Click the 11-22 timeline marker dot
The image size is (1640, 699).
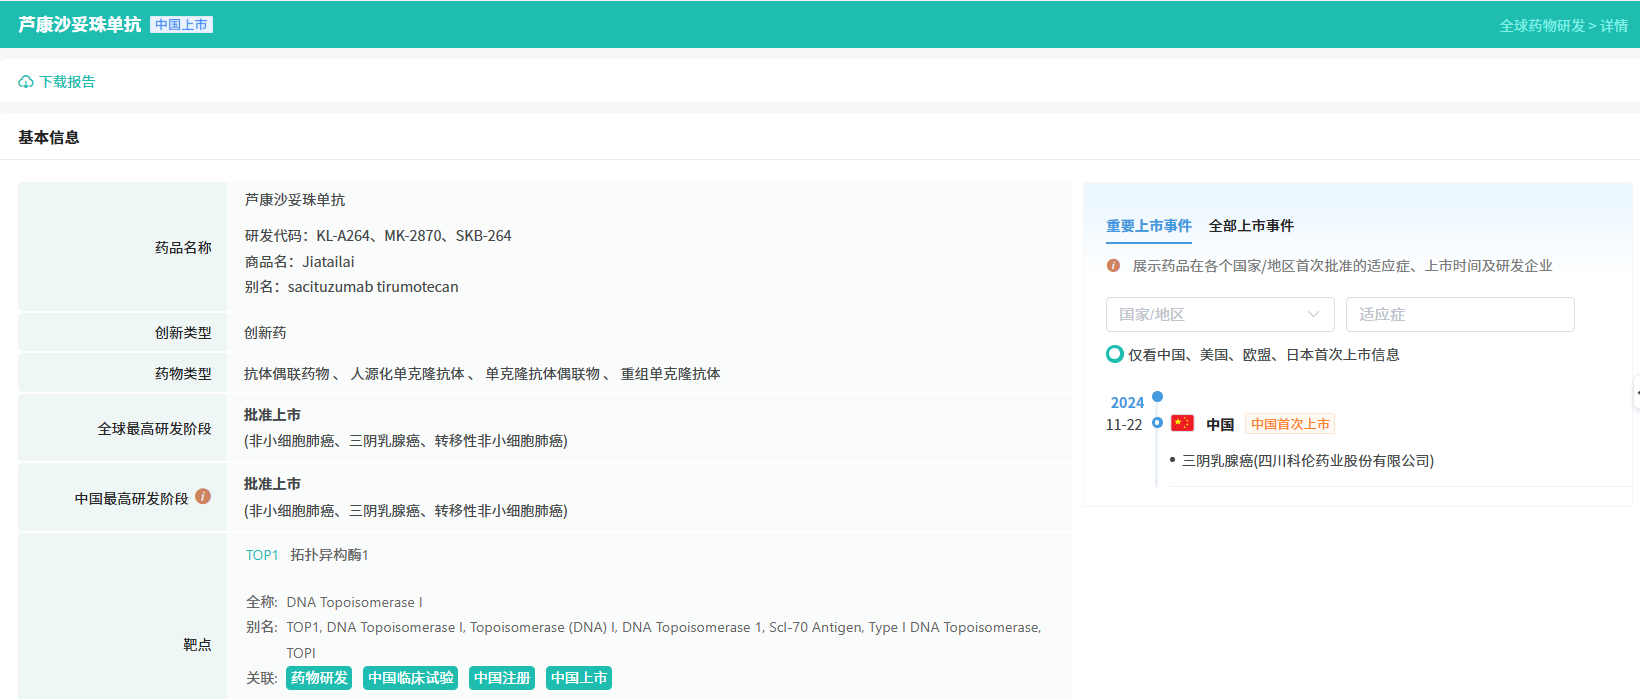(x=1157, y=423)
